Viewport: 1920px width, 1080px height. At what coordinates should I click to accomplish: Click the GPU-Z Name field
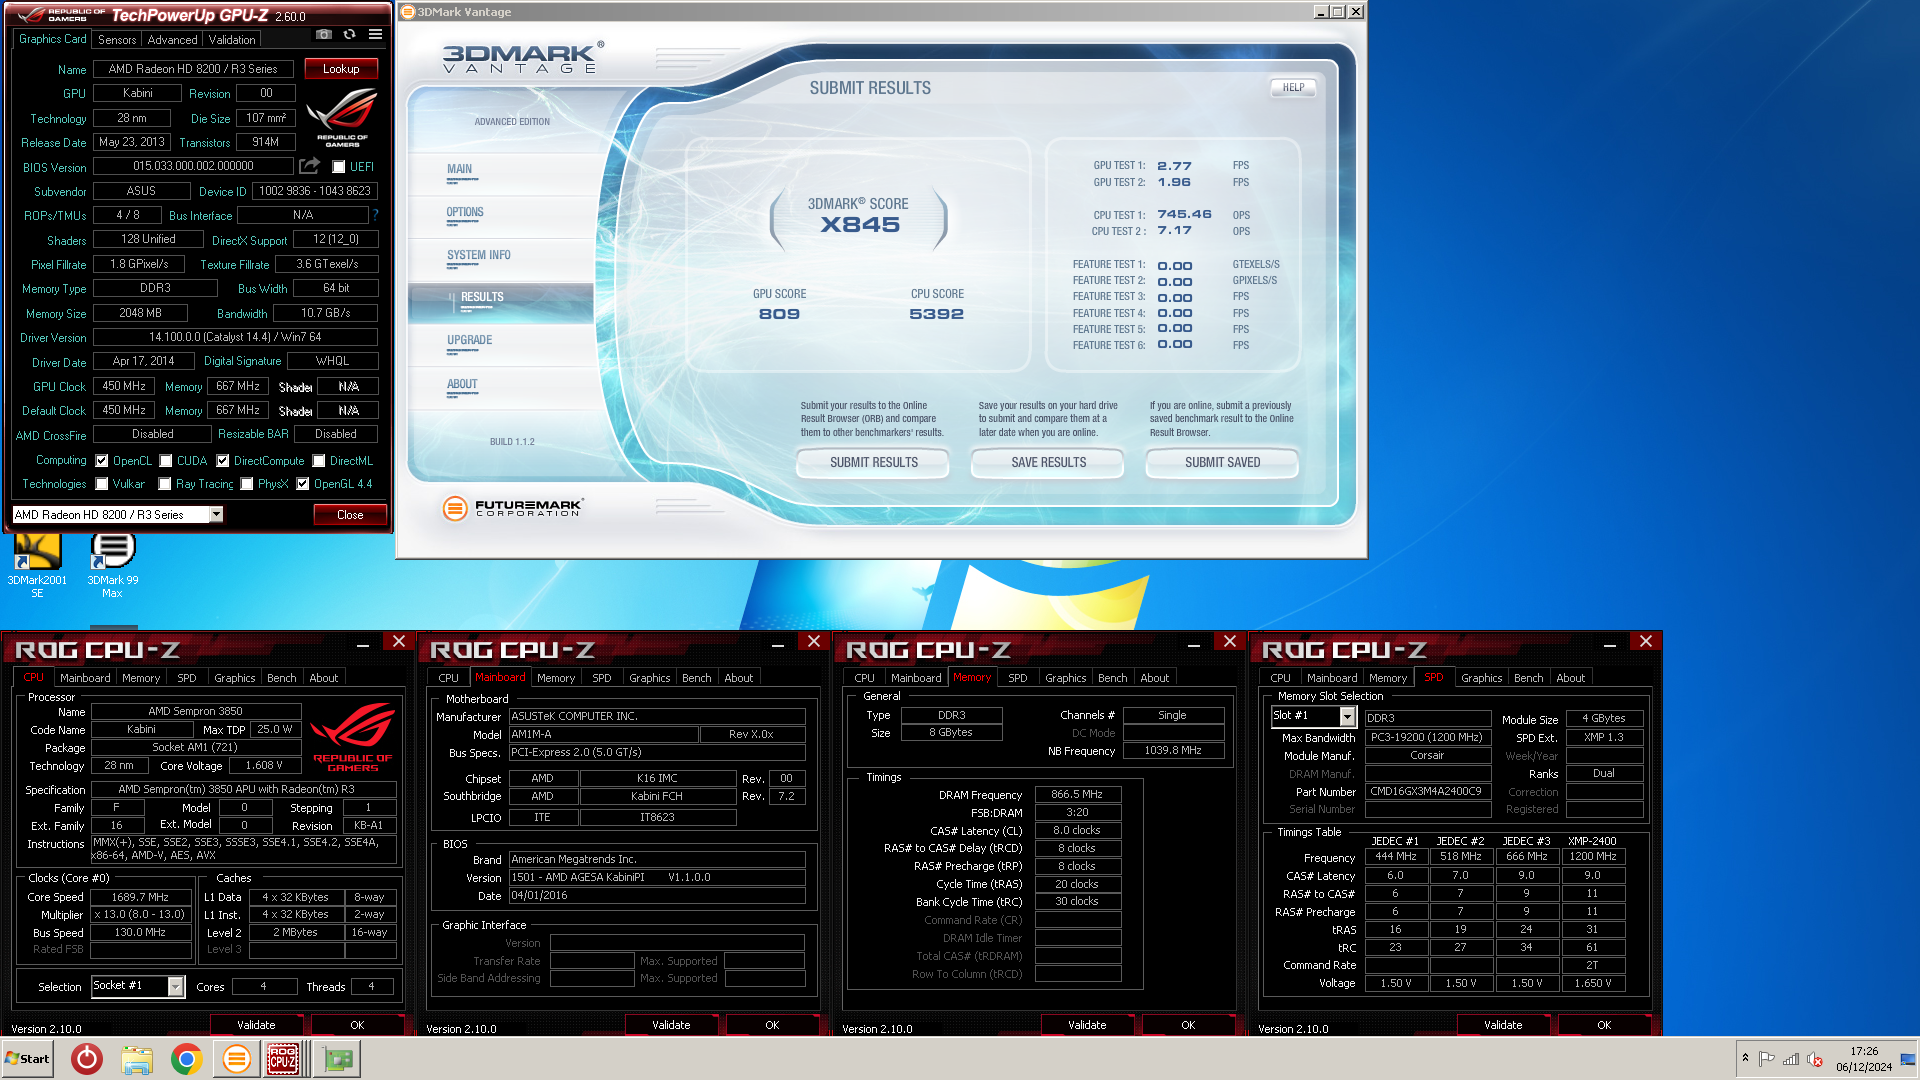(193, 69)
